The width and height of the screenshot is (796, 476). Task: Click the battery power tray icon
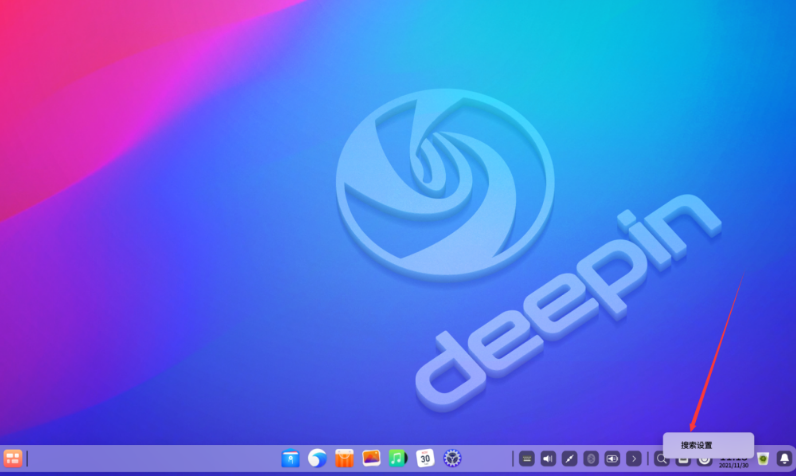coord(612,459)
